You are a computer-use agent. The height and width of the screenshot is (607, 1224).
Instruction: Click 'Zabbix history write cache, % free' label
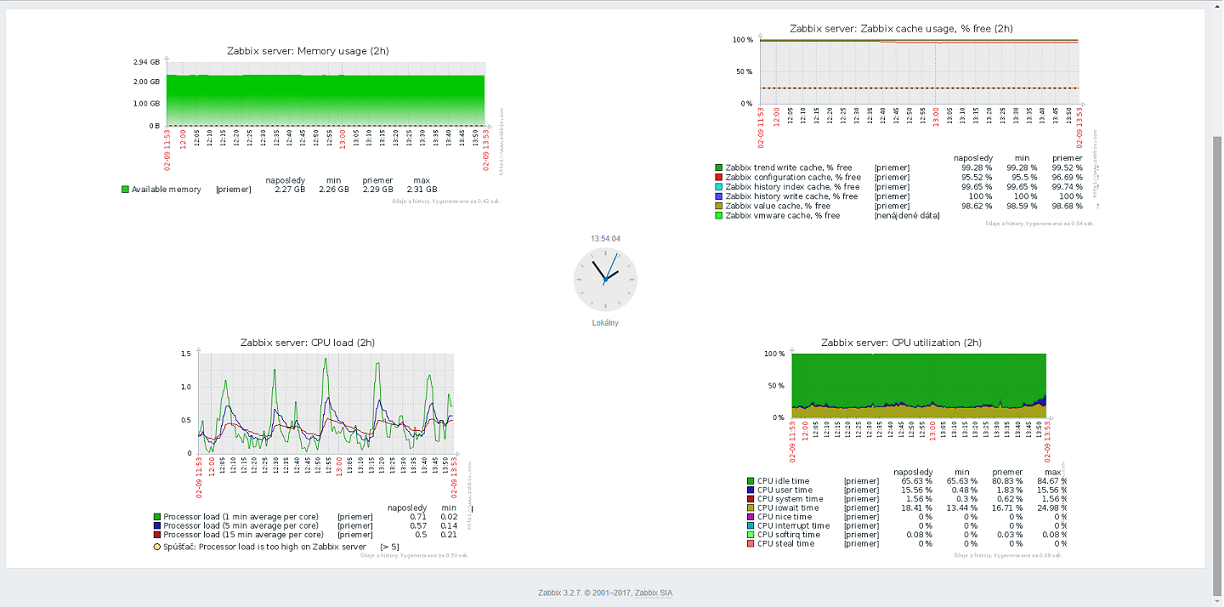click(792, 196)
